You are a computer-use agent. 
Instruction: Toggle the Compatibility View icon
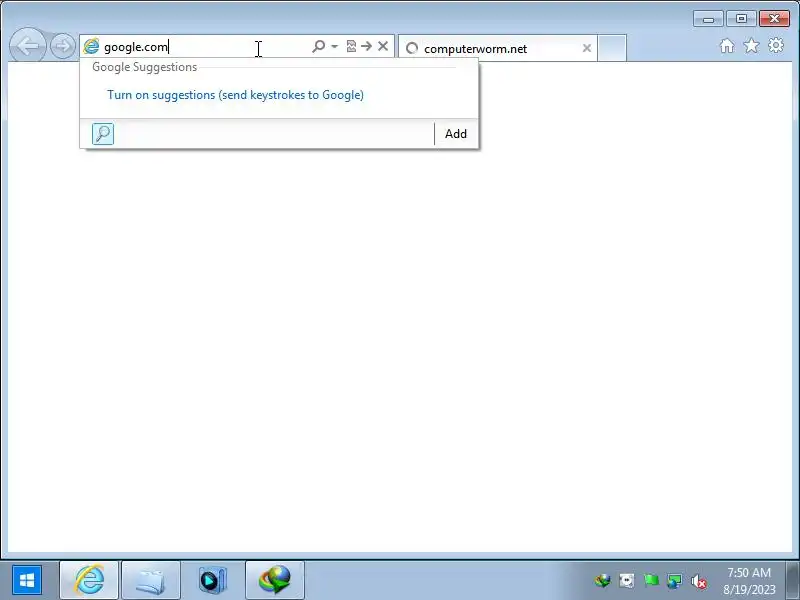(351, 46)
